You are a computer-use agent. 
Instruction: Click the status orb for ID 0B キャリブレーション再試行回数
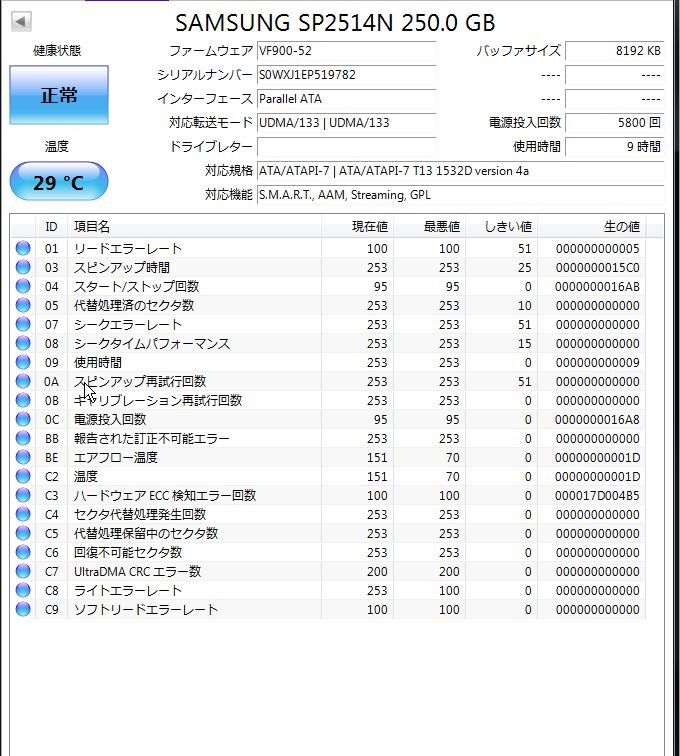23,400
